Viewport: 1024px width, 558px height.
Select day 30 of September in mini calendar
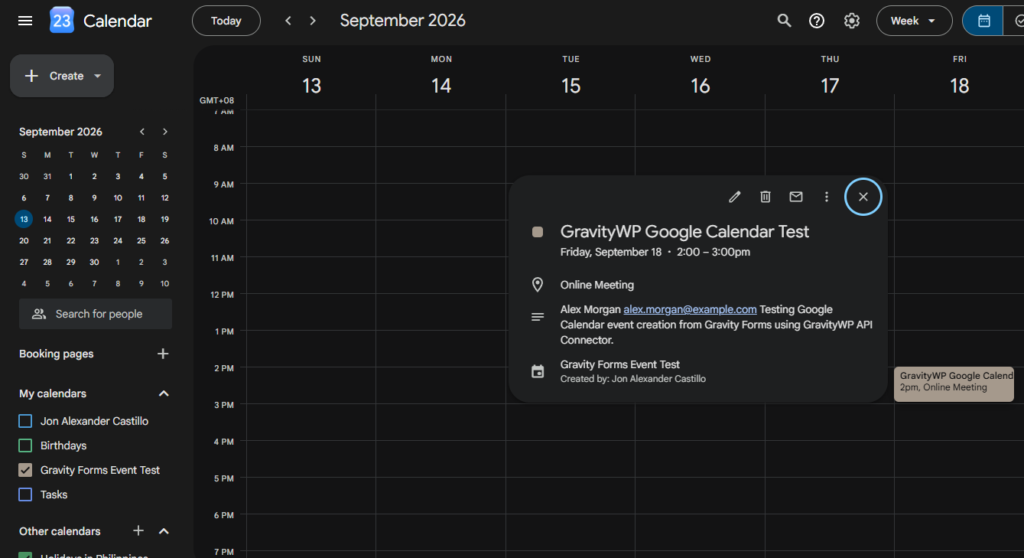pyautogui.click(x=94, y=262)
